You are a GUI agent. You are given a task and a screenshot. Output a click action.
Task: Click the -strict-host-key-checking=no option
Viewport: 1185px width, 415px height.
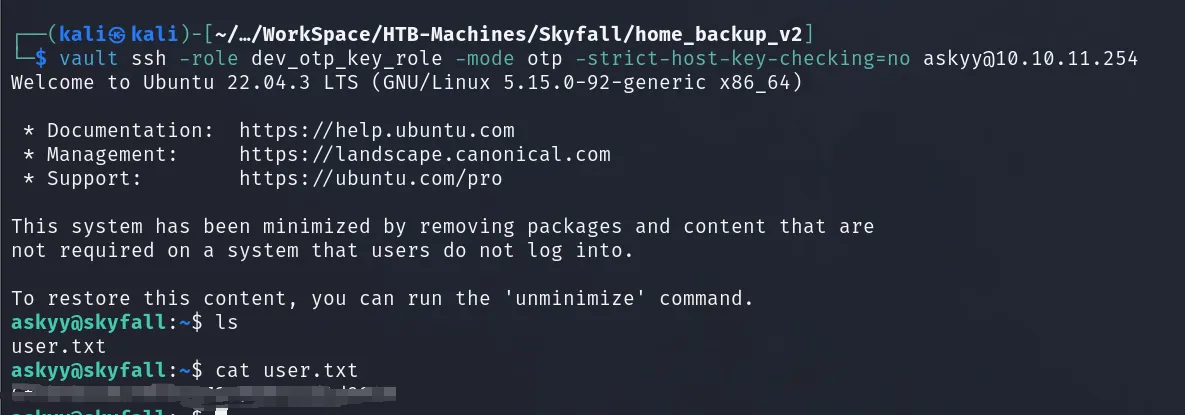743,58
